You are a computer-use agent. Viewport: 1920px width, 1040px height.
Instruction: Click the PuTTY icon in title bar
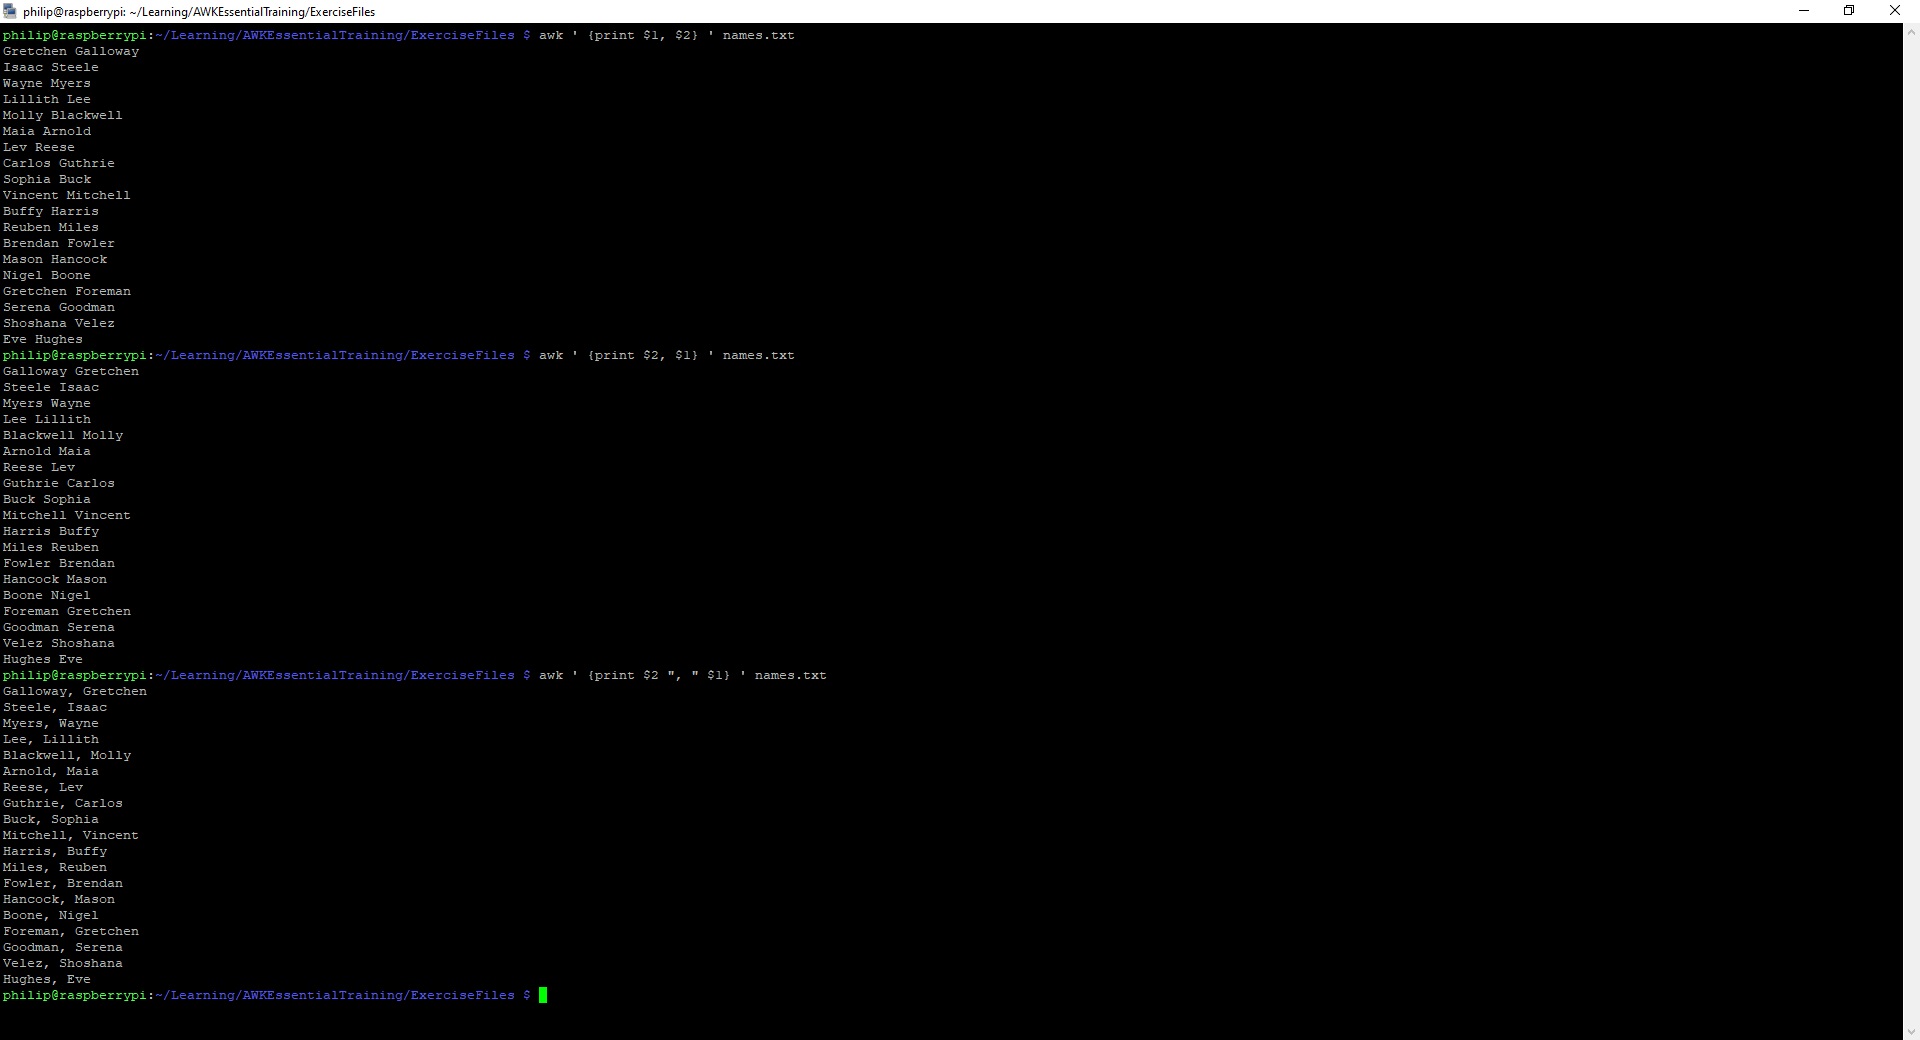[10, 11]
